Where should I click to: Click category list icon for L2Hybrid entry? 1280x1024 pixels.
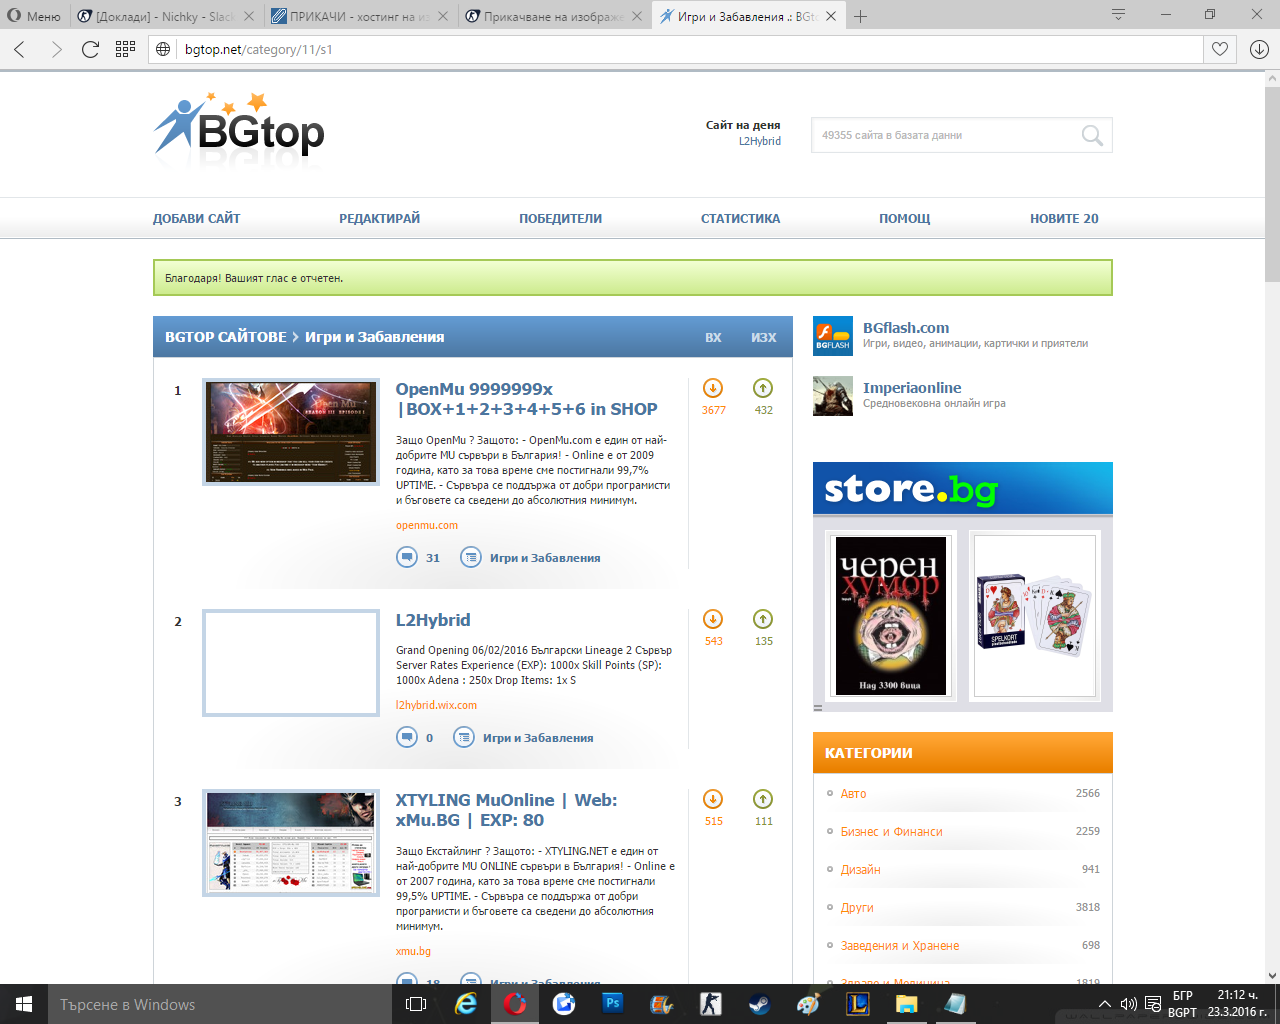[x=464, y=737]
